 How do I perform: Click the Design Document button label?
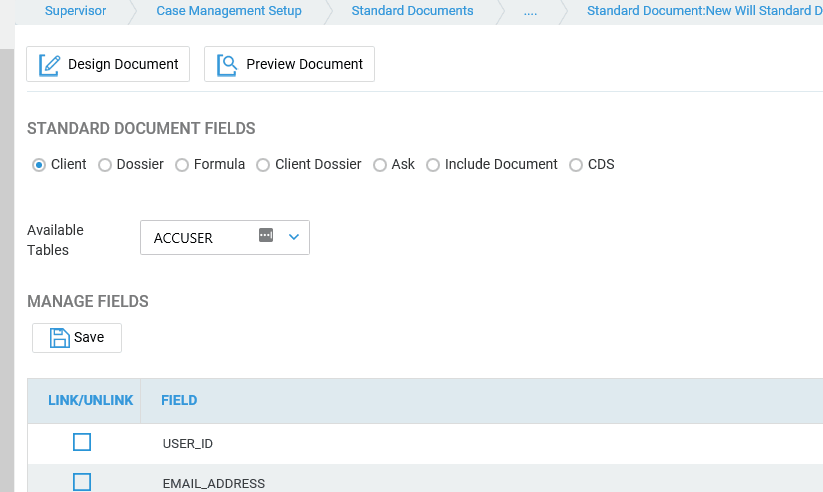click(123, 64)
